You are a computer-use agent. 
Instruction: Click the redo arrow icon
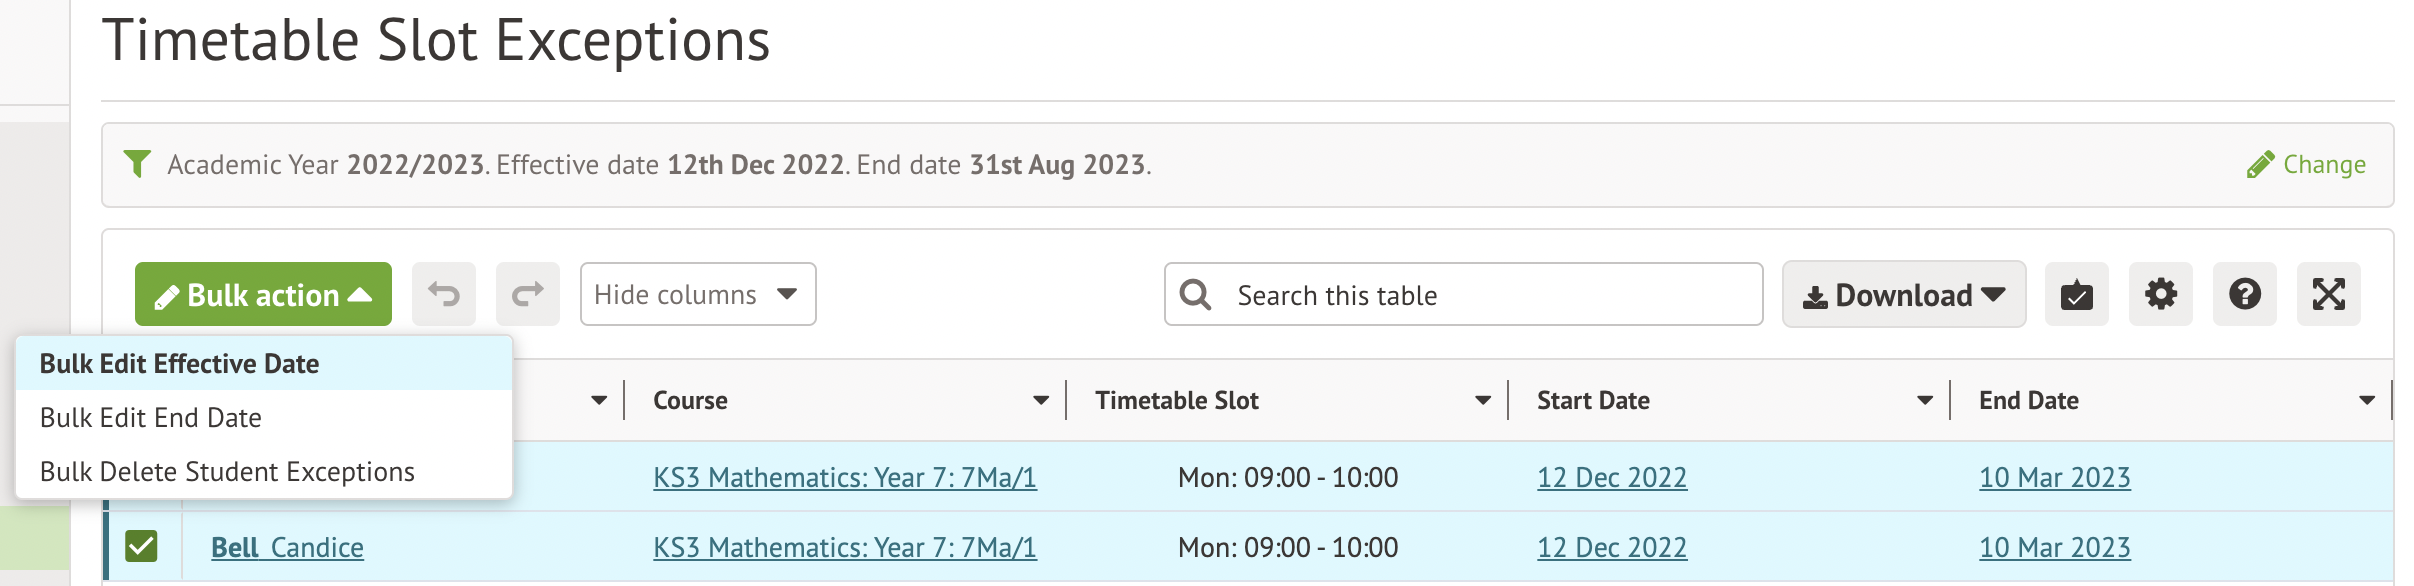click(x=528, y=294)
